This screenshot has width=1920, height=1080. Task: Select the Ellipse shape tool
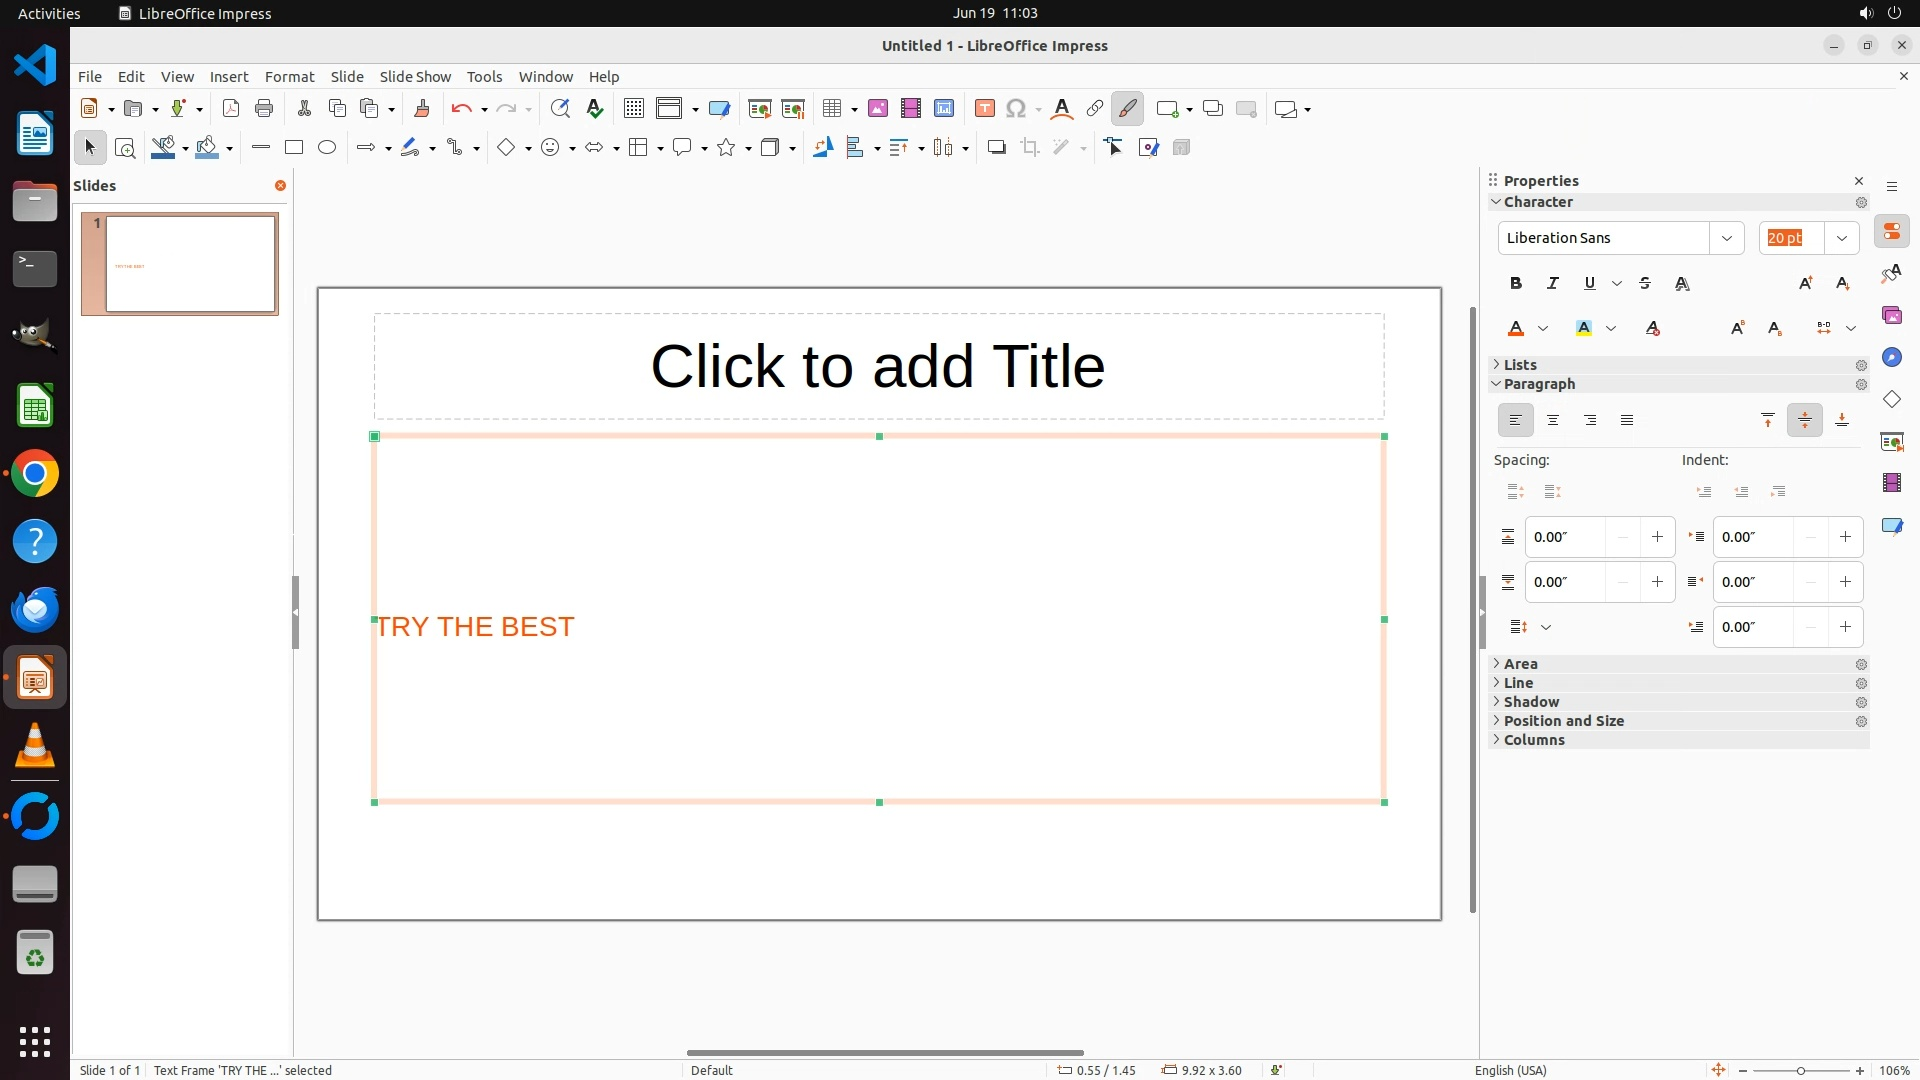pos(327,147)
